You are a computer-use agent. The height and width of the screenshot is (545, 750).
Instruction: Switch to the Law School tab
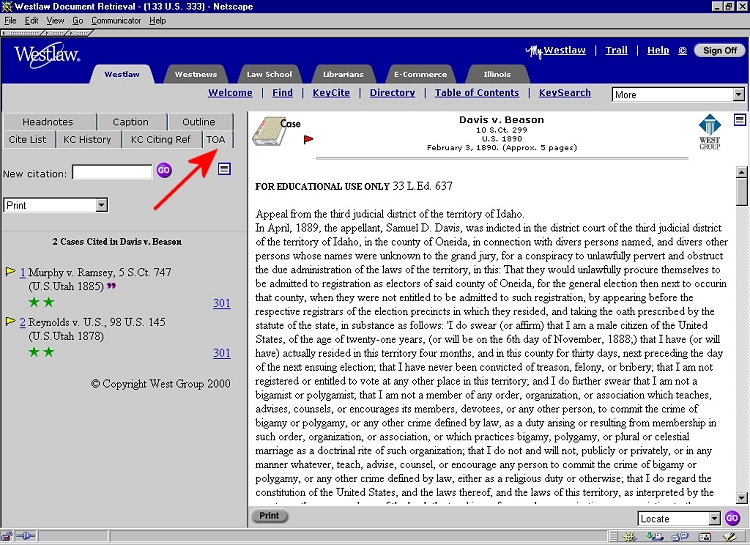coord(269,74)
